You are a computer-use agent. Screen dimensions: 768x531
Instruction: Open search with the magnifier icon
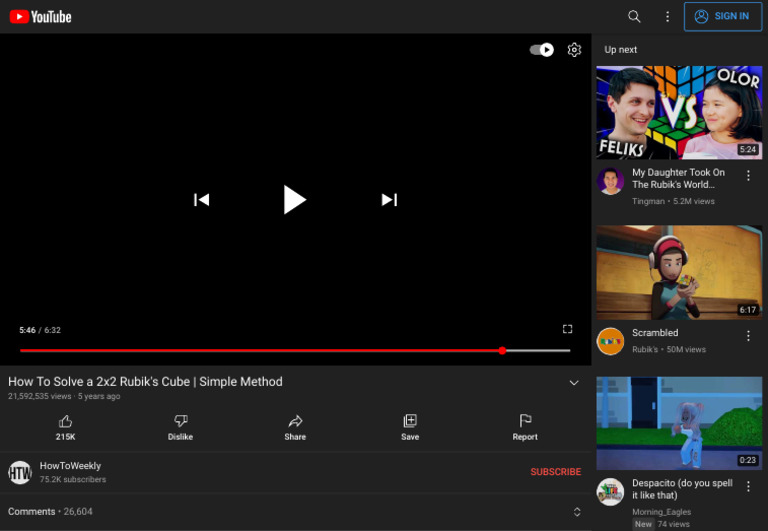pyautogui.click(x=634, y=17)
